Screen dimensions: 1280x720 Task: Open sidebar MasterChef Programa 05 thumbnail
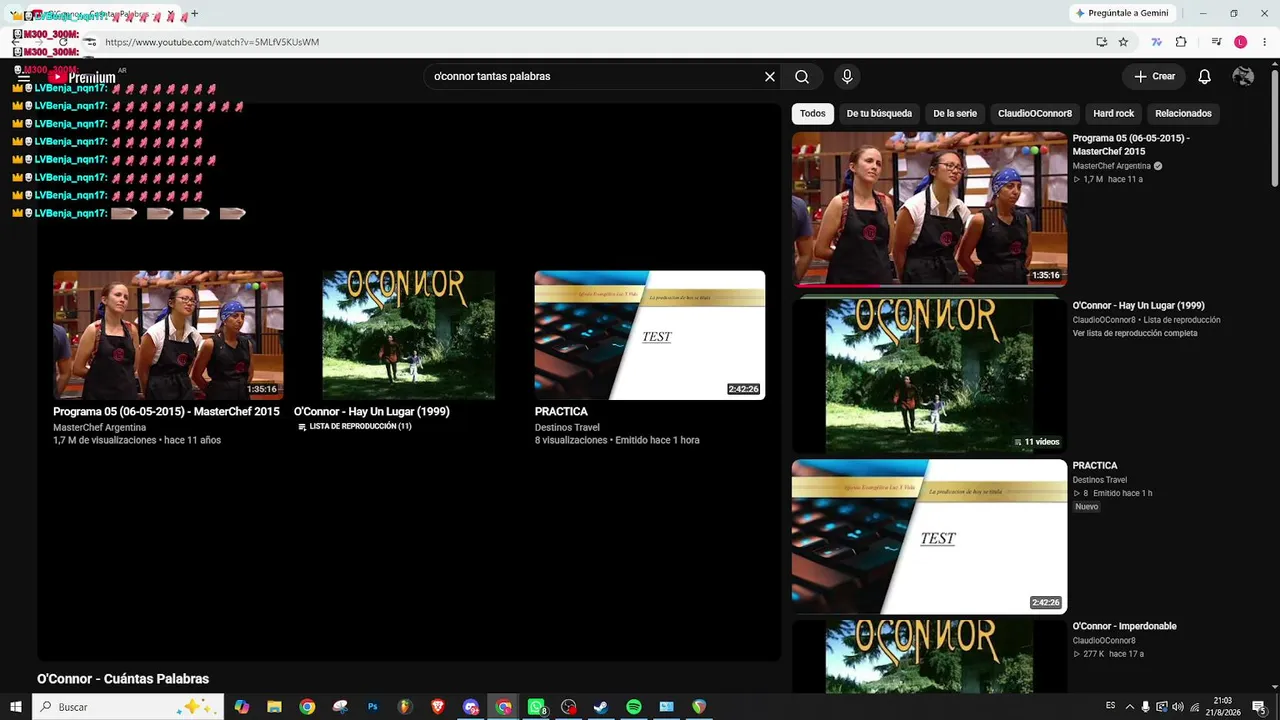click(930, 209)
